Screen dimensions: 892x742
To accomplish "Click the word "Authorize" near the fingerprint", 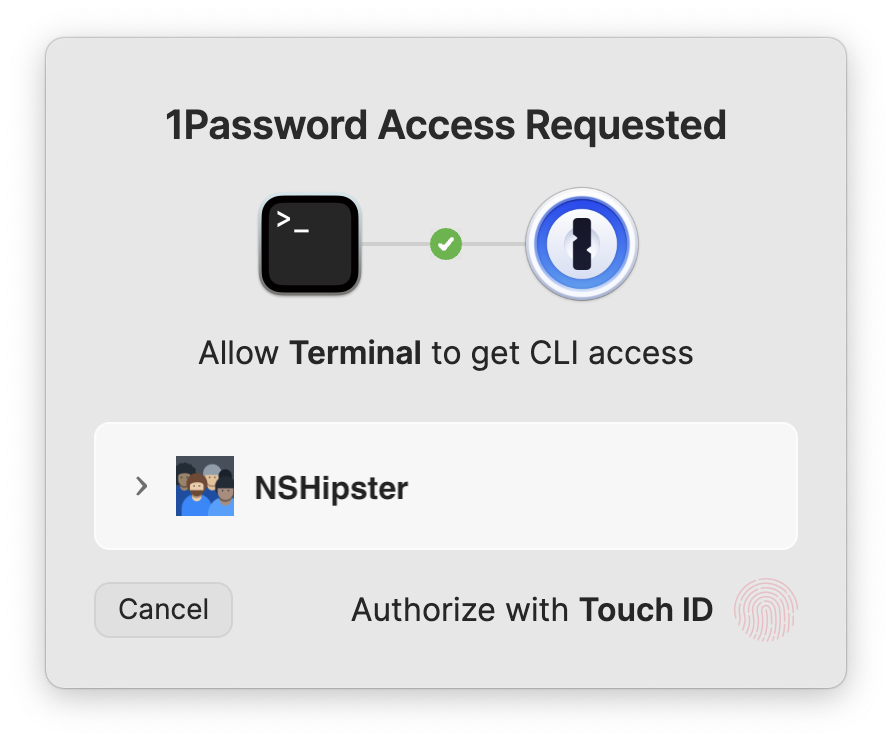I will [424, 610].
